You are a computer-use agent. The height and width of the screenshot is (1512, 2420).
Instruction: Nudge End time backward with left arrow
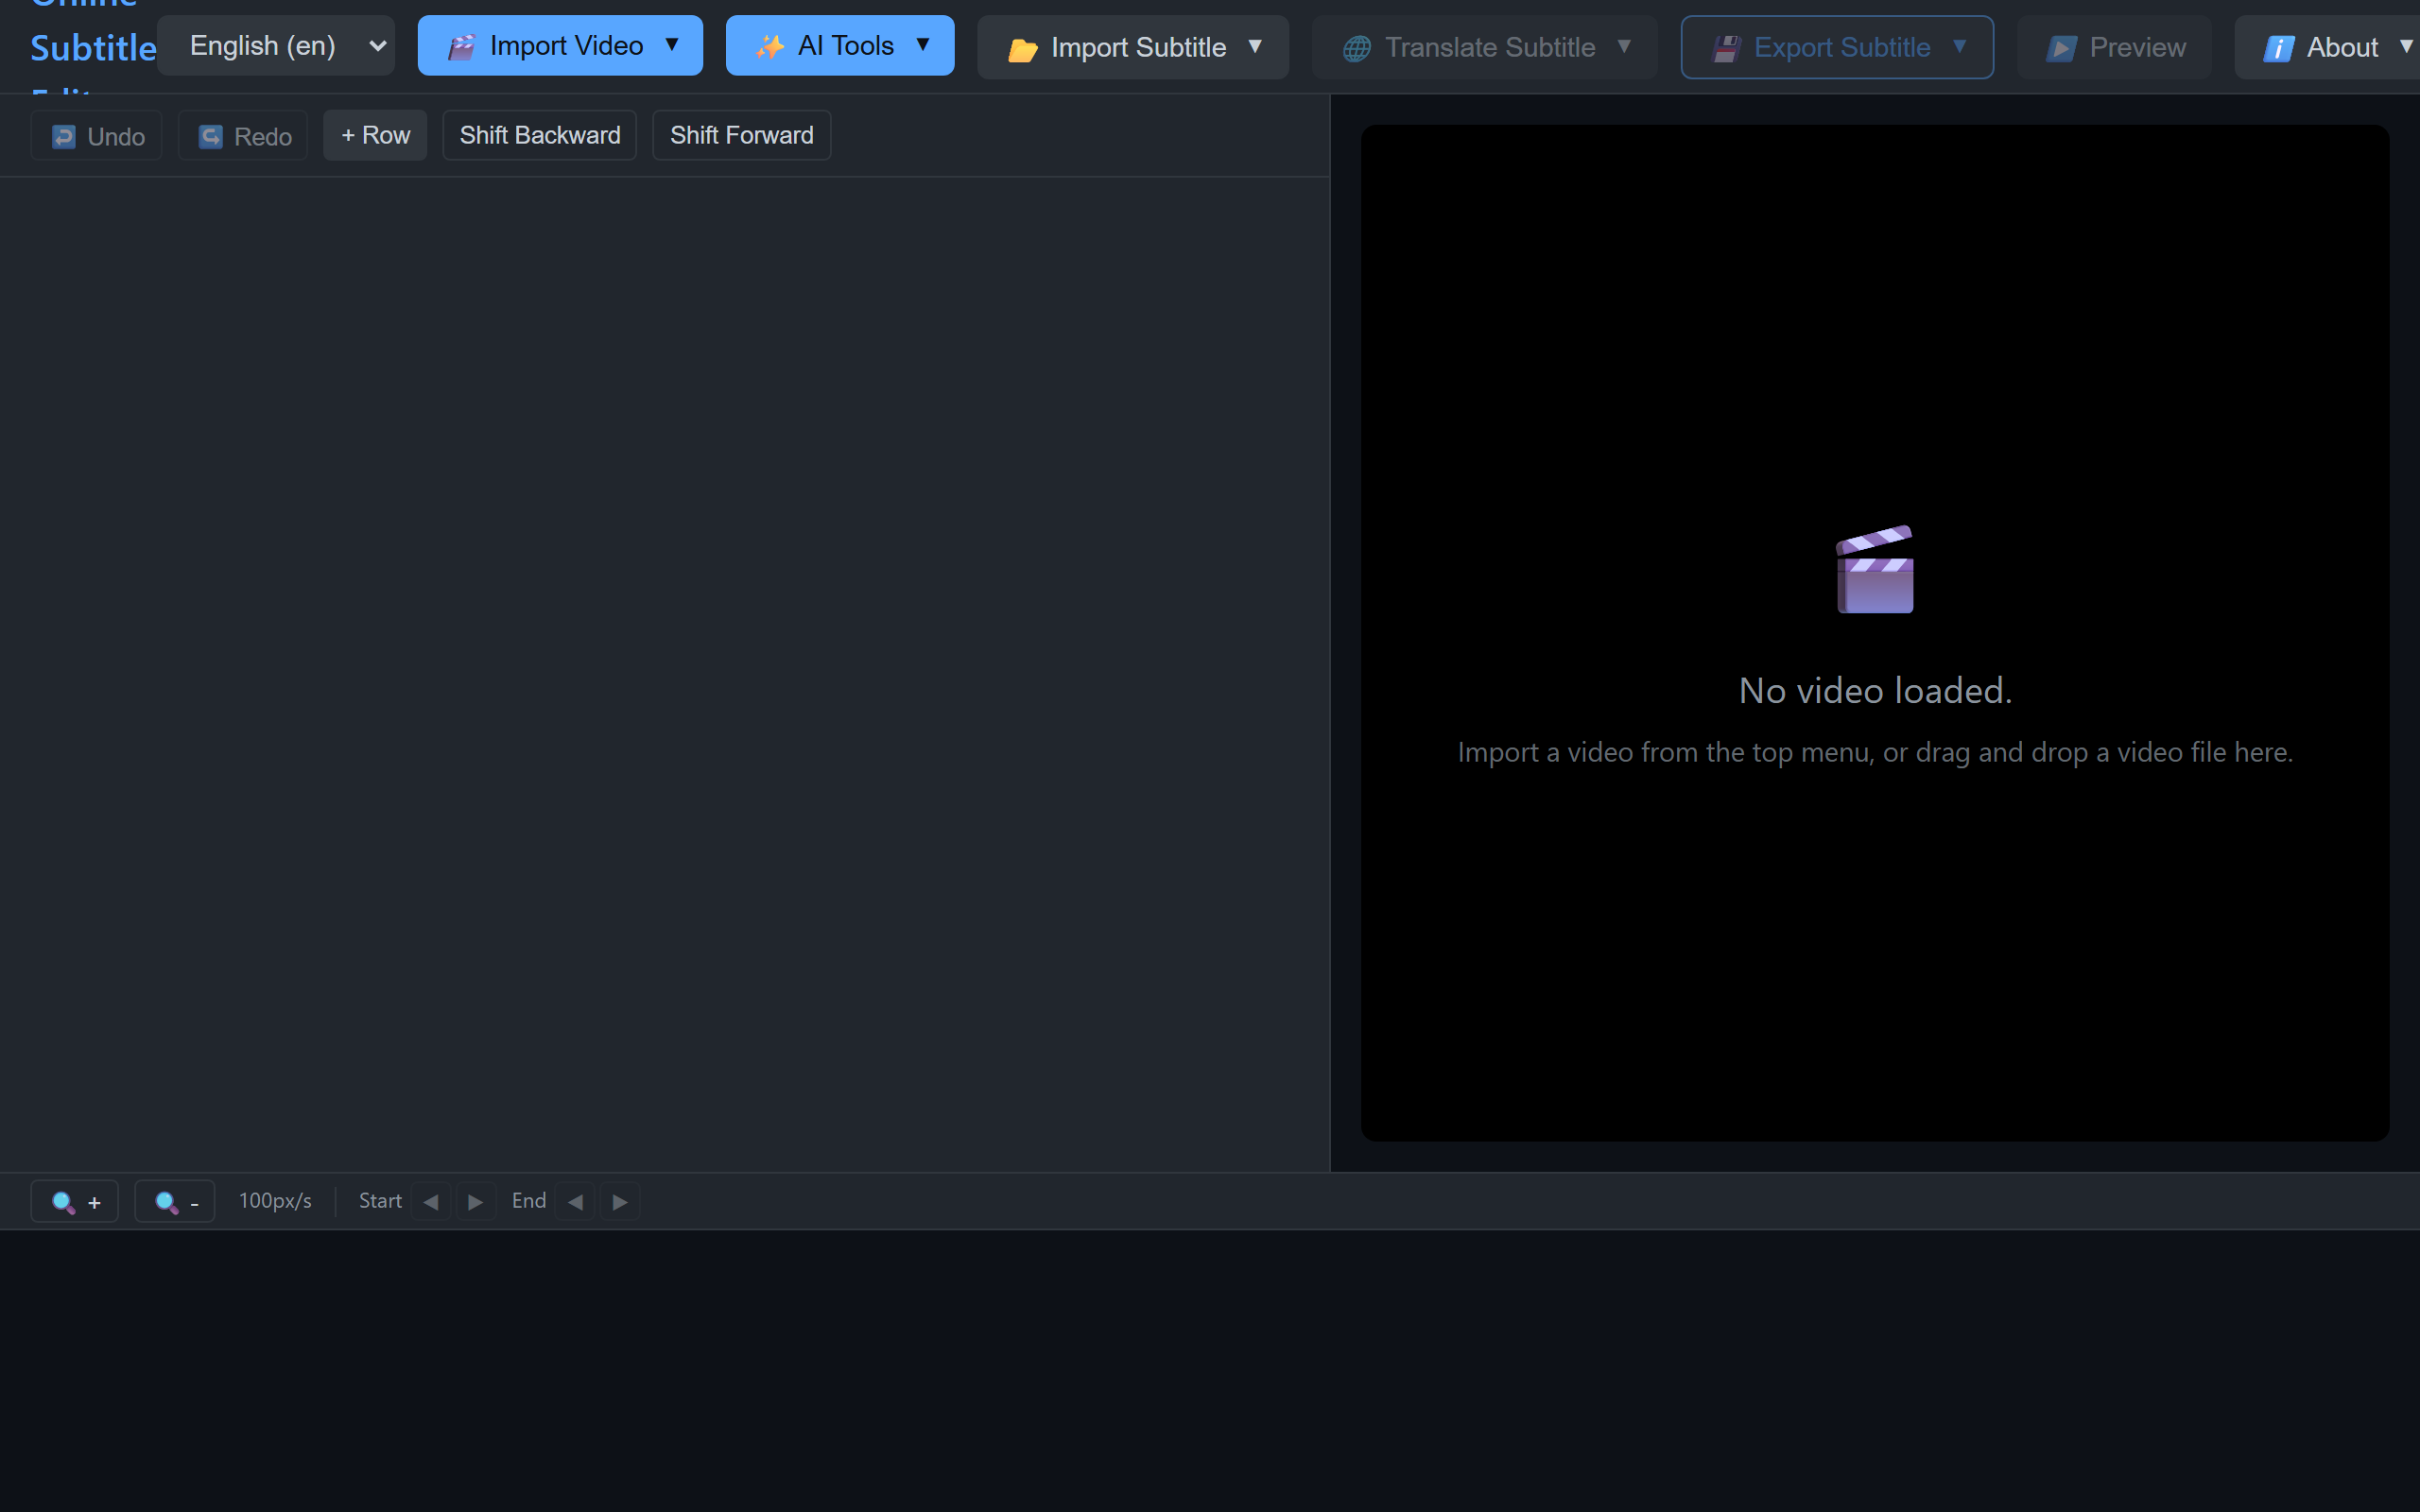tap(576, 1201)
